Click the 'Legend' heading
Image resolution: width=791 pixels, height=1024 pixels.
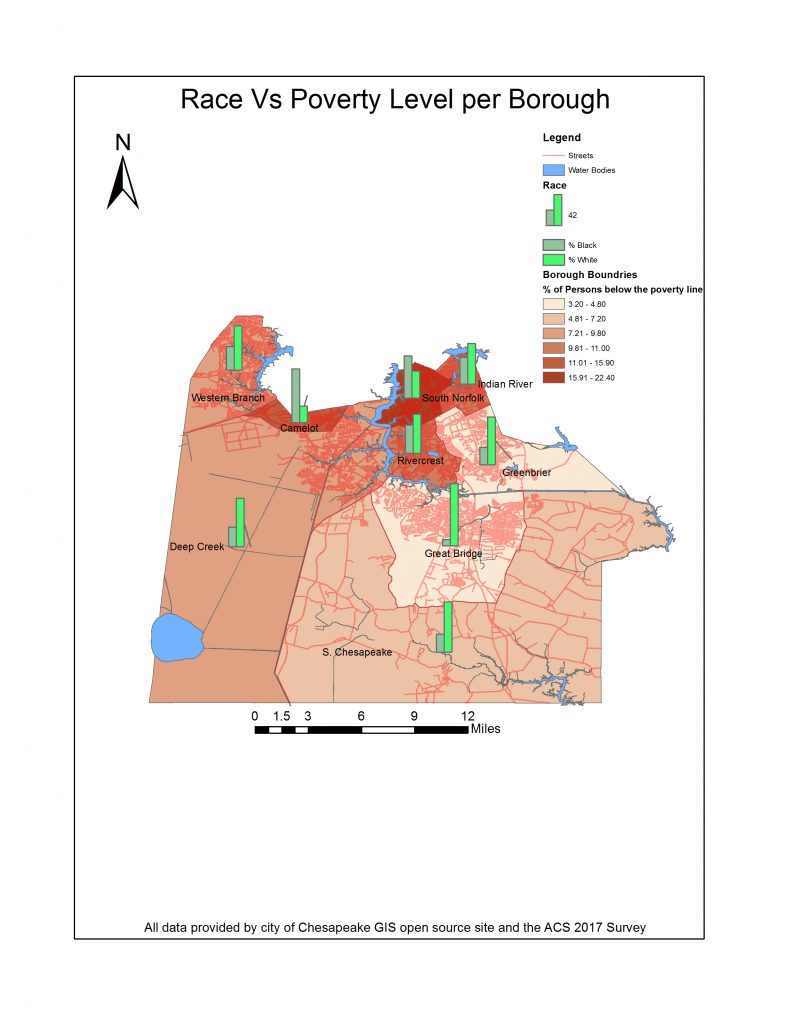(562, 137)
